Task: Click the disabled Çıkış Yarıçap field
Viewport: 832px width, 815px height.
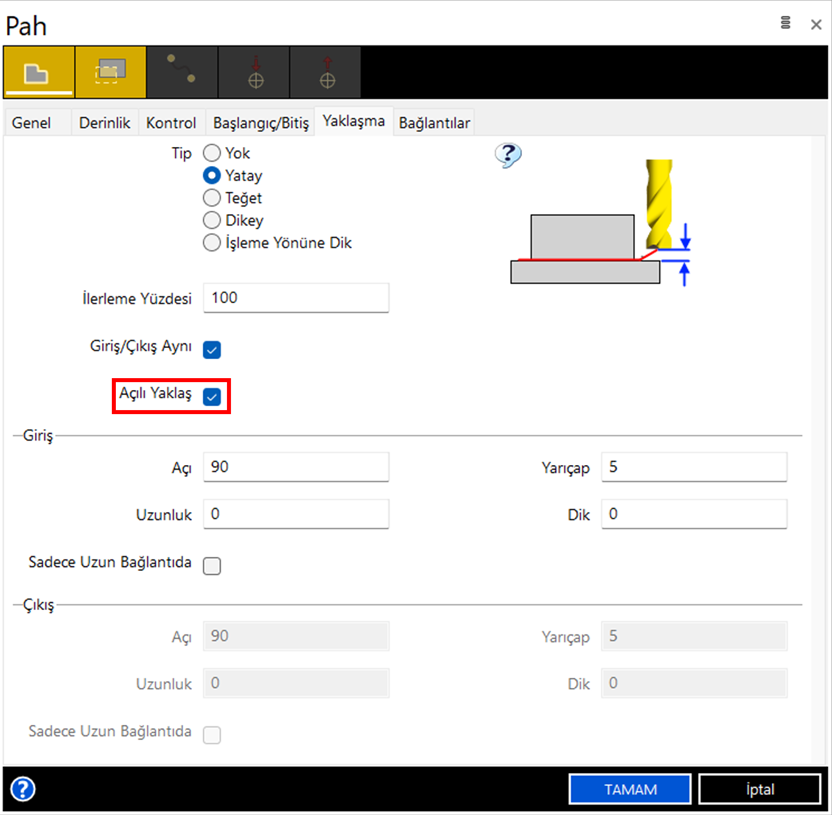Action: pos(694,636)
